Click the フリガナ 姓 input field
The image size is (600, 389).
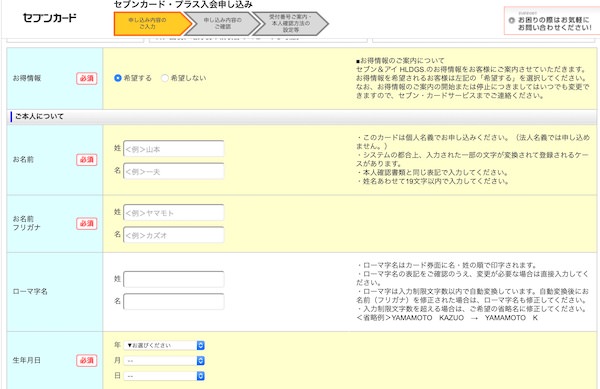[x=174, y=213]
